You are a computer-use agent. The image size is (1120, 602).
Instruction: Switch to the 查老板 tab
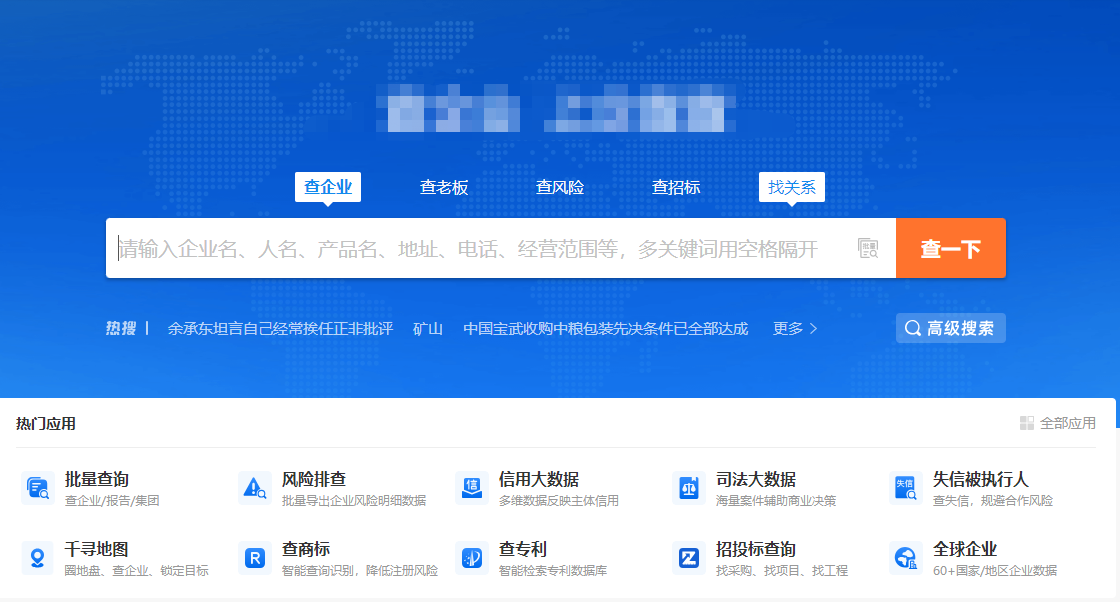point(443,186)
